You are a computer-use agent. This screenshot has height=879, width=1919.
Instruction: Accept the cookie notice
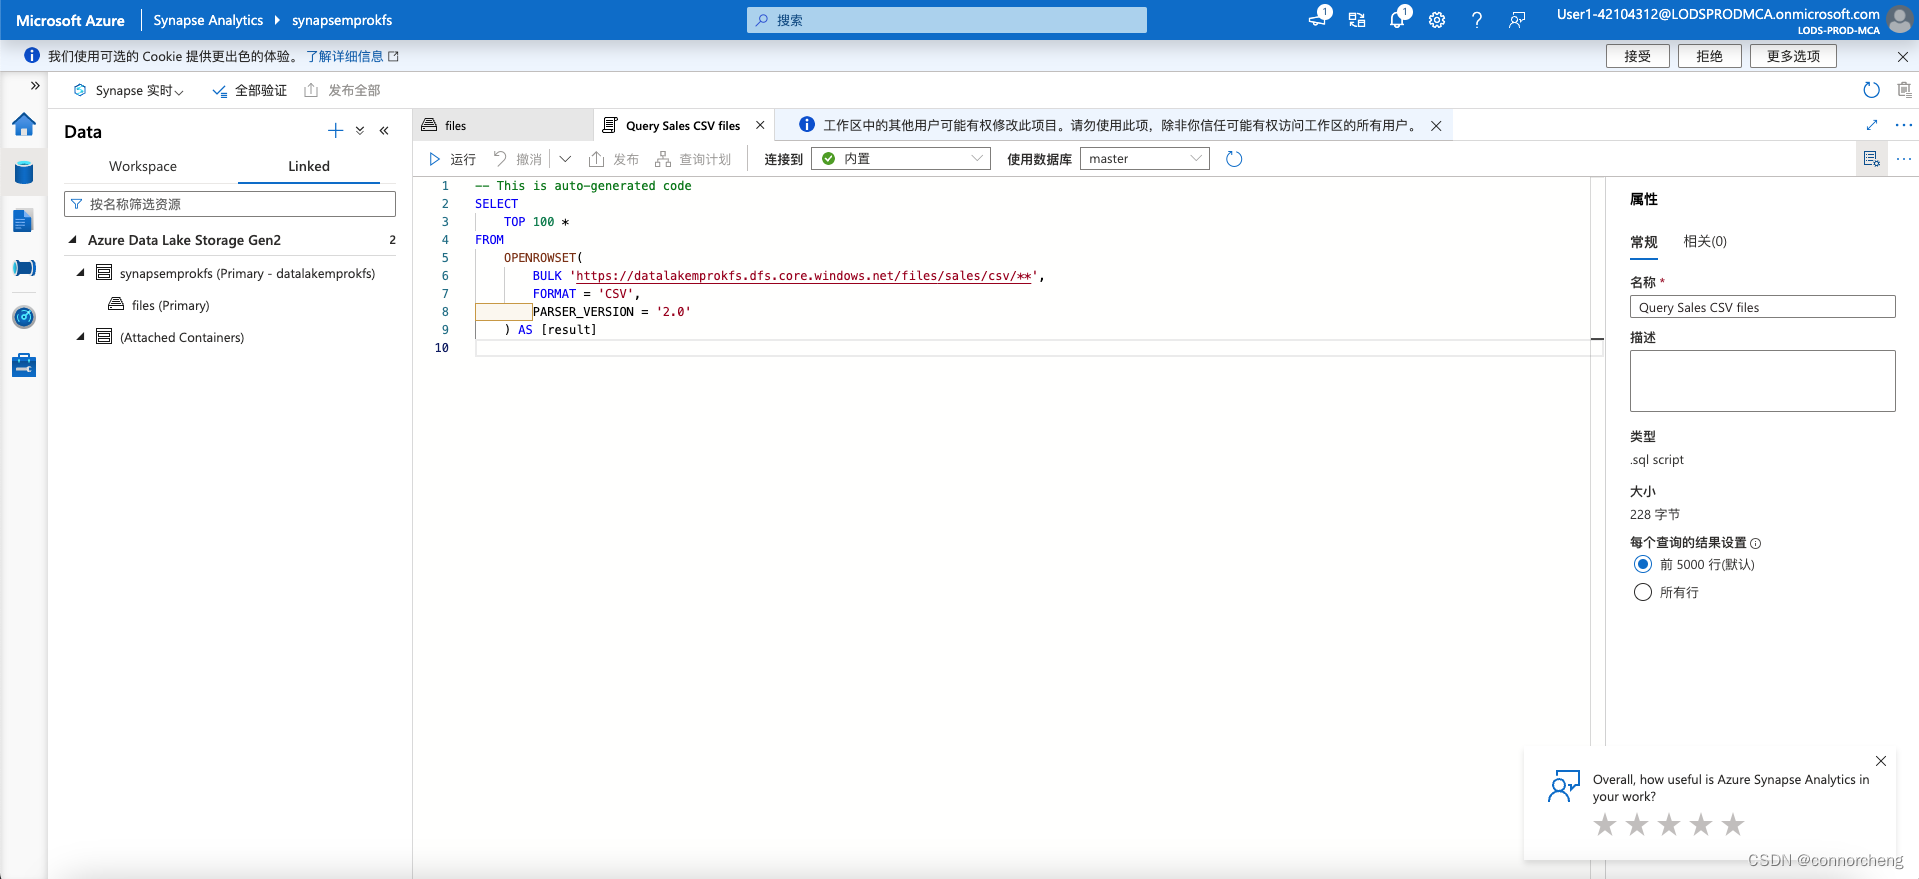[x=1638, y=56]
